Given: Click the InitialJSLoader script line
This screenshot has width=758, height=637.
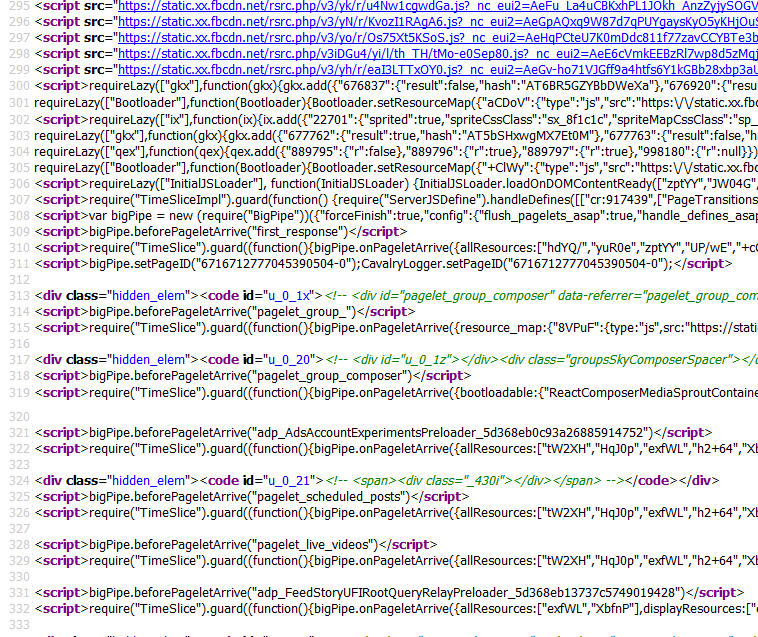Looking at the screenshot, I should (x=396, y=184).
